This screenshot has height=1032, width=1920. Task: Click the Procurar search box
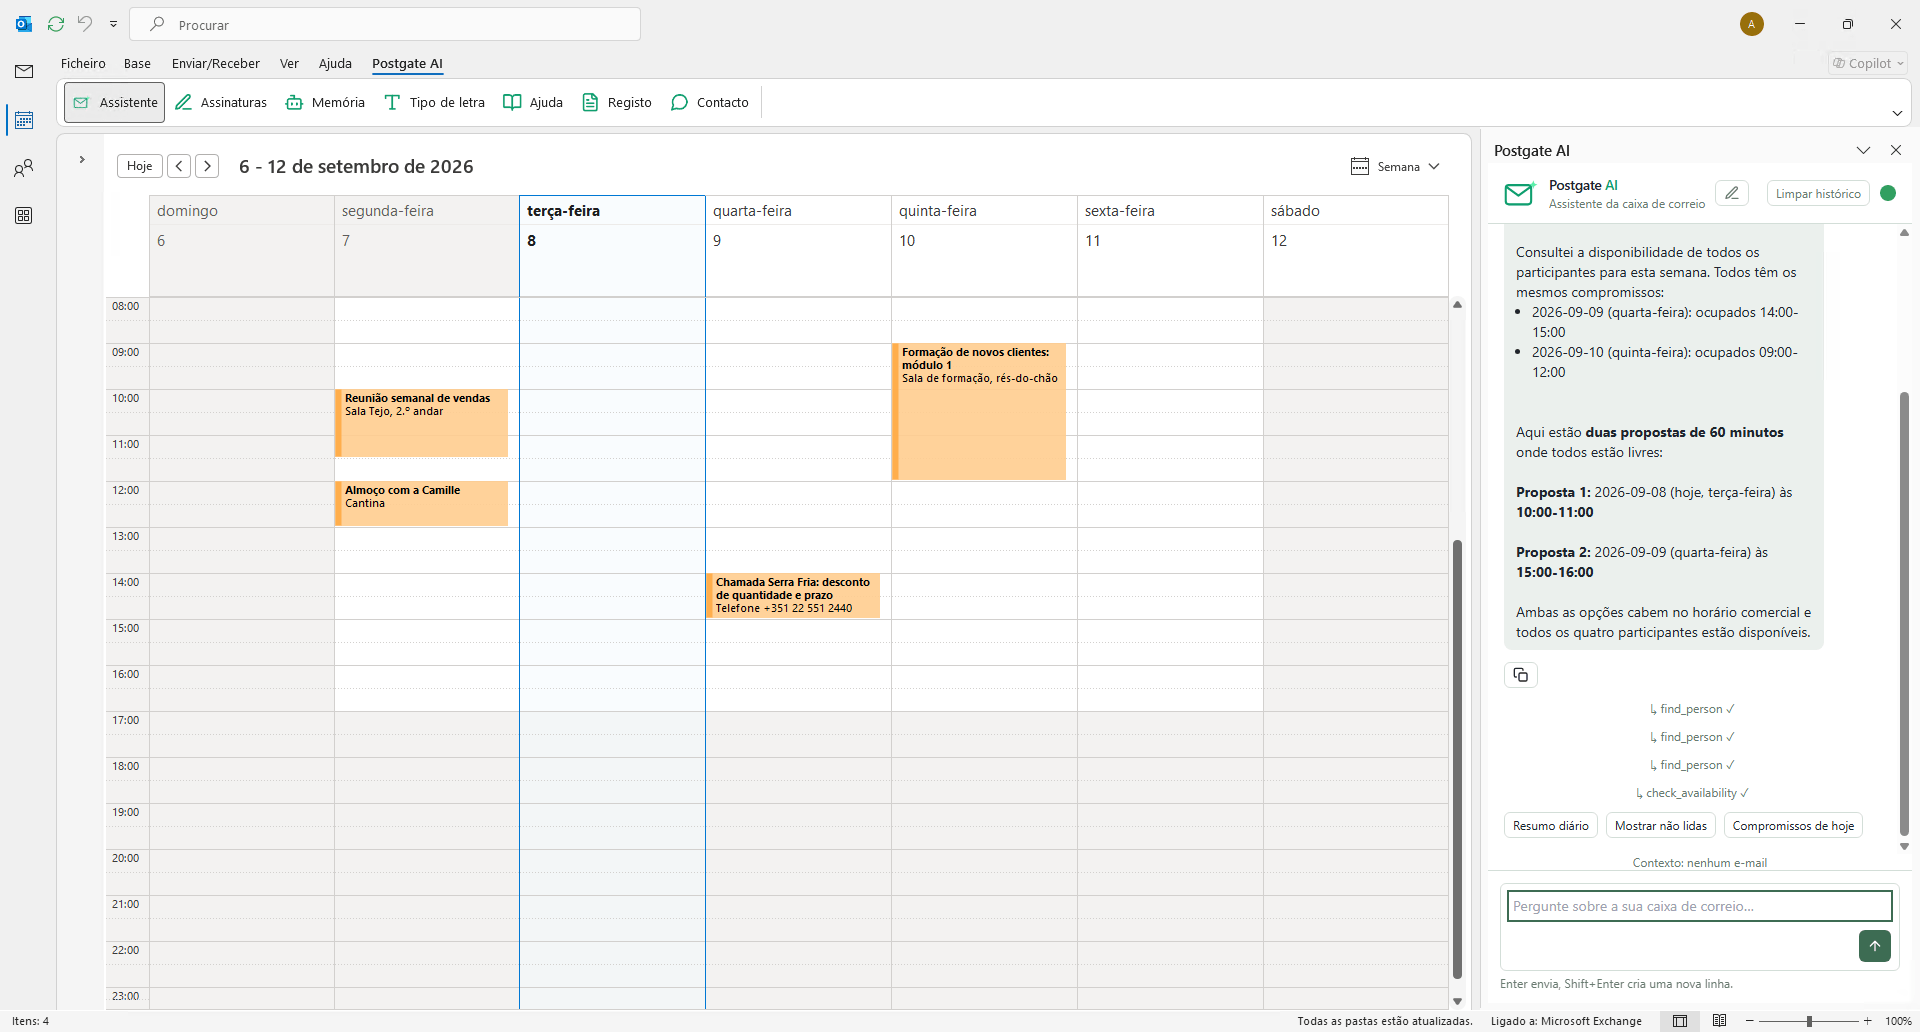tap(385, 24)
